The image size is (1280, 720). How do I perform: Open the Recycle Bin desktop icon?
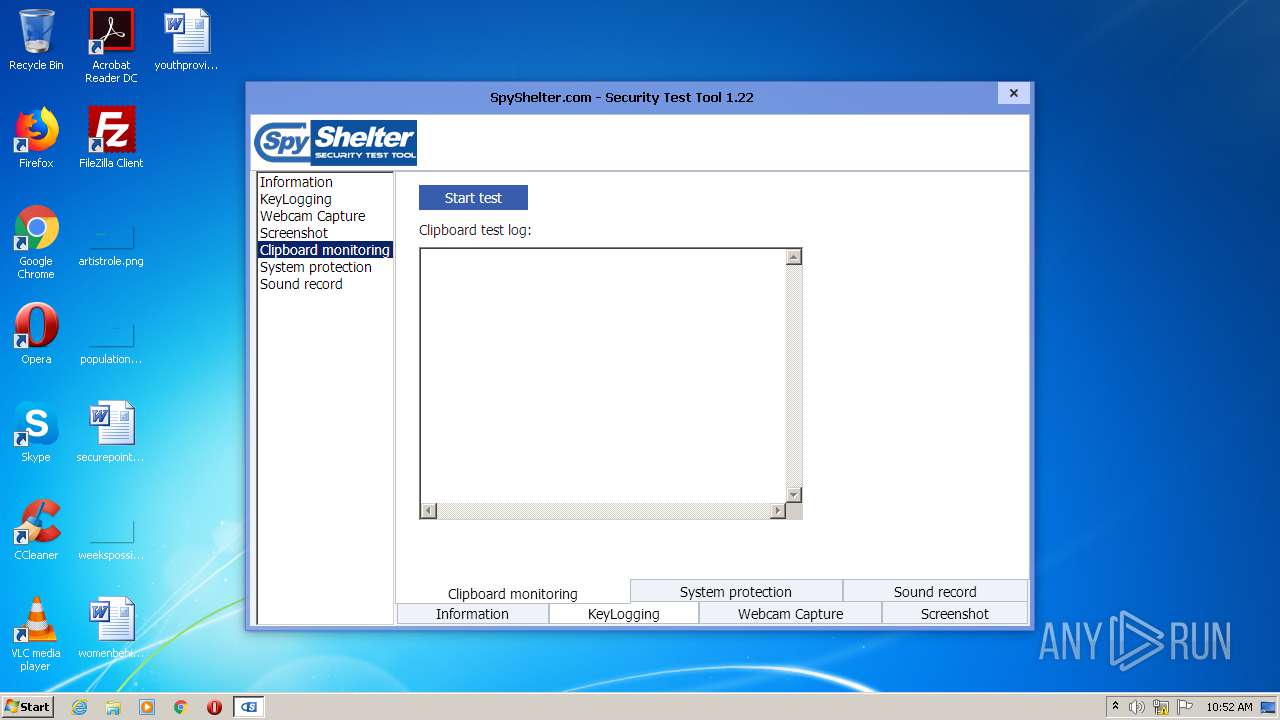36,40
